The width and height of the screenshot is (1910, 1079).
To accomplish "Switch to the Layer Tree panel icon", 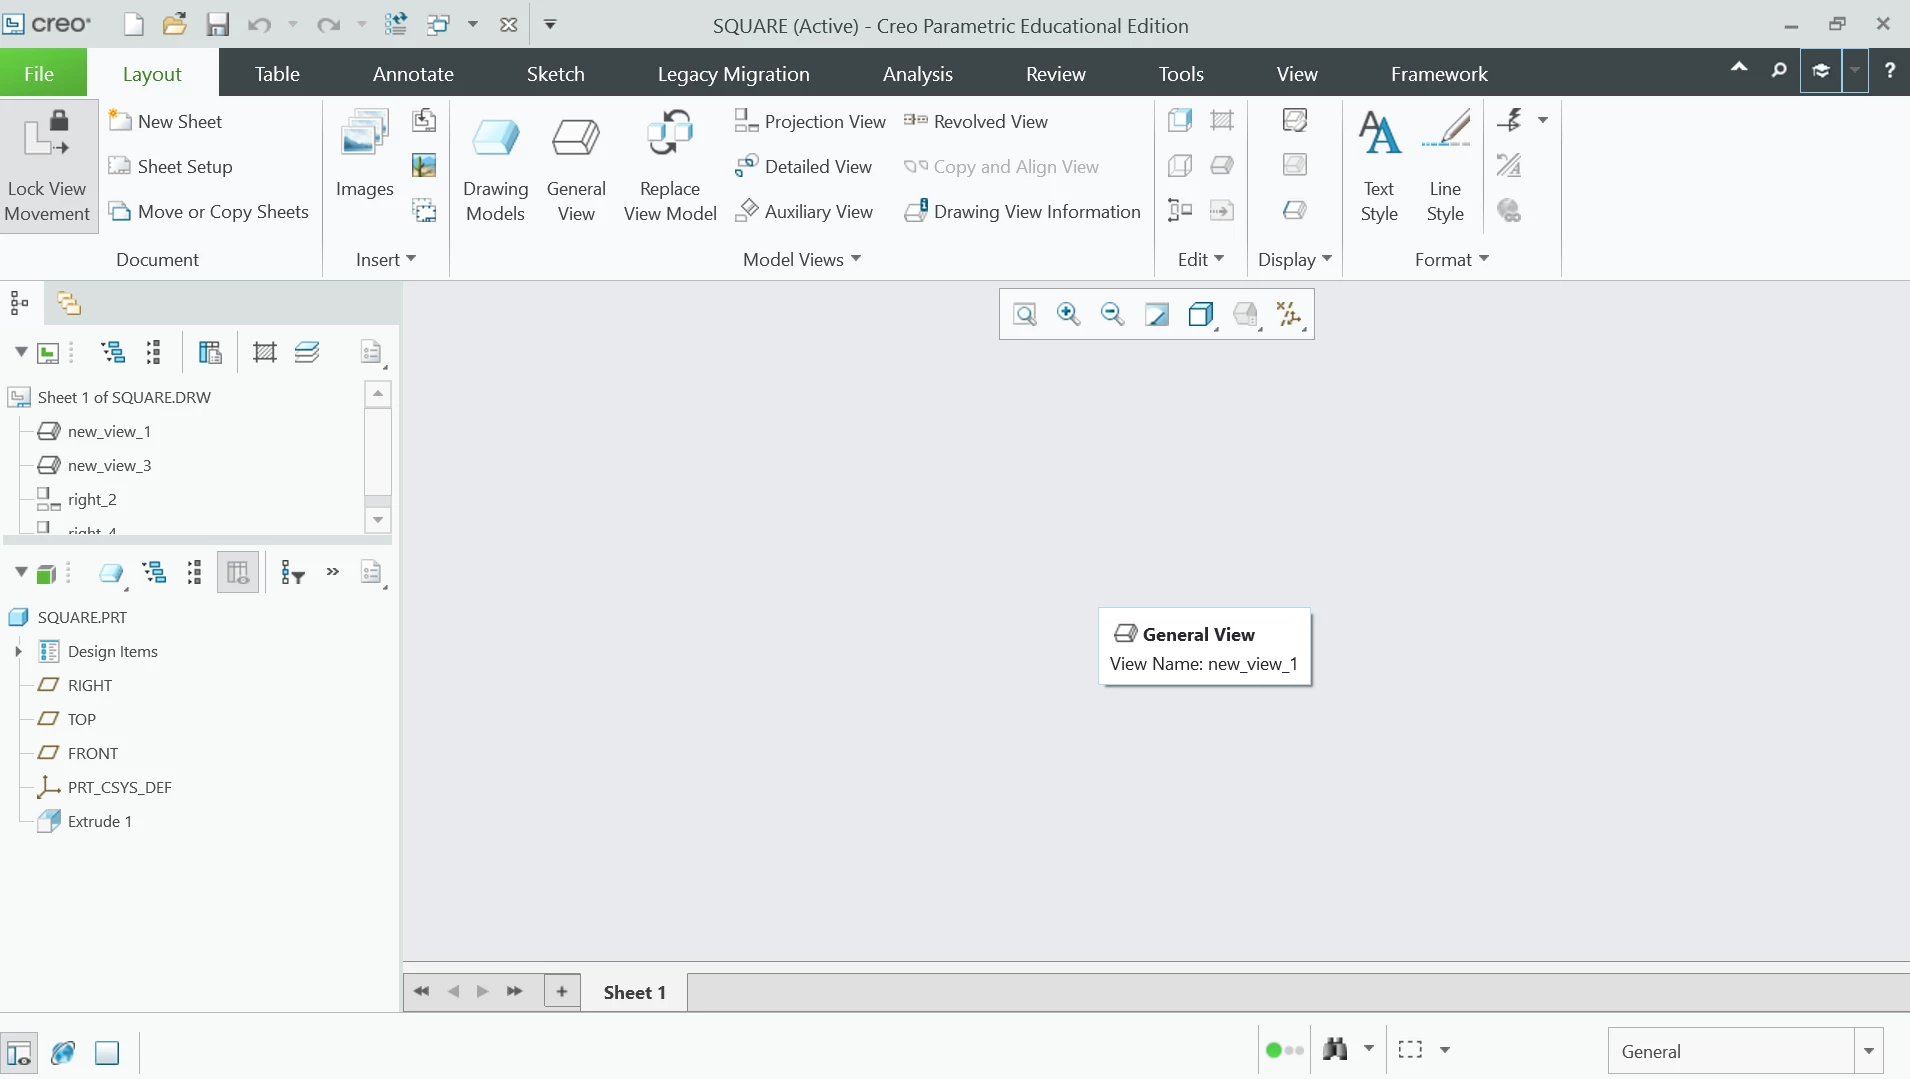I will coord(69,303).
